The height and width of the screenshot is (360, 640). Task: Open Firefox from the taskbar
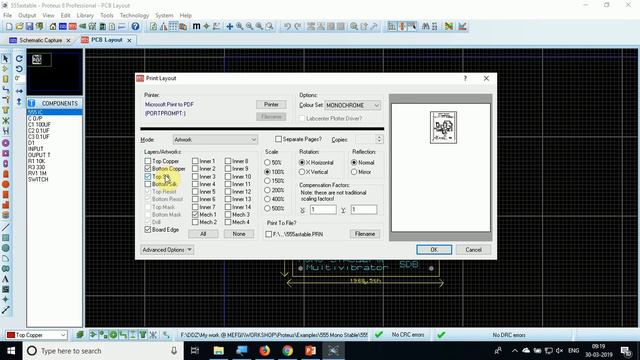point(264,351)
